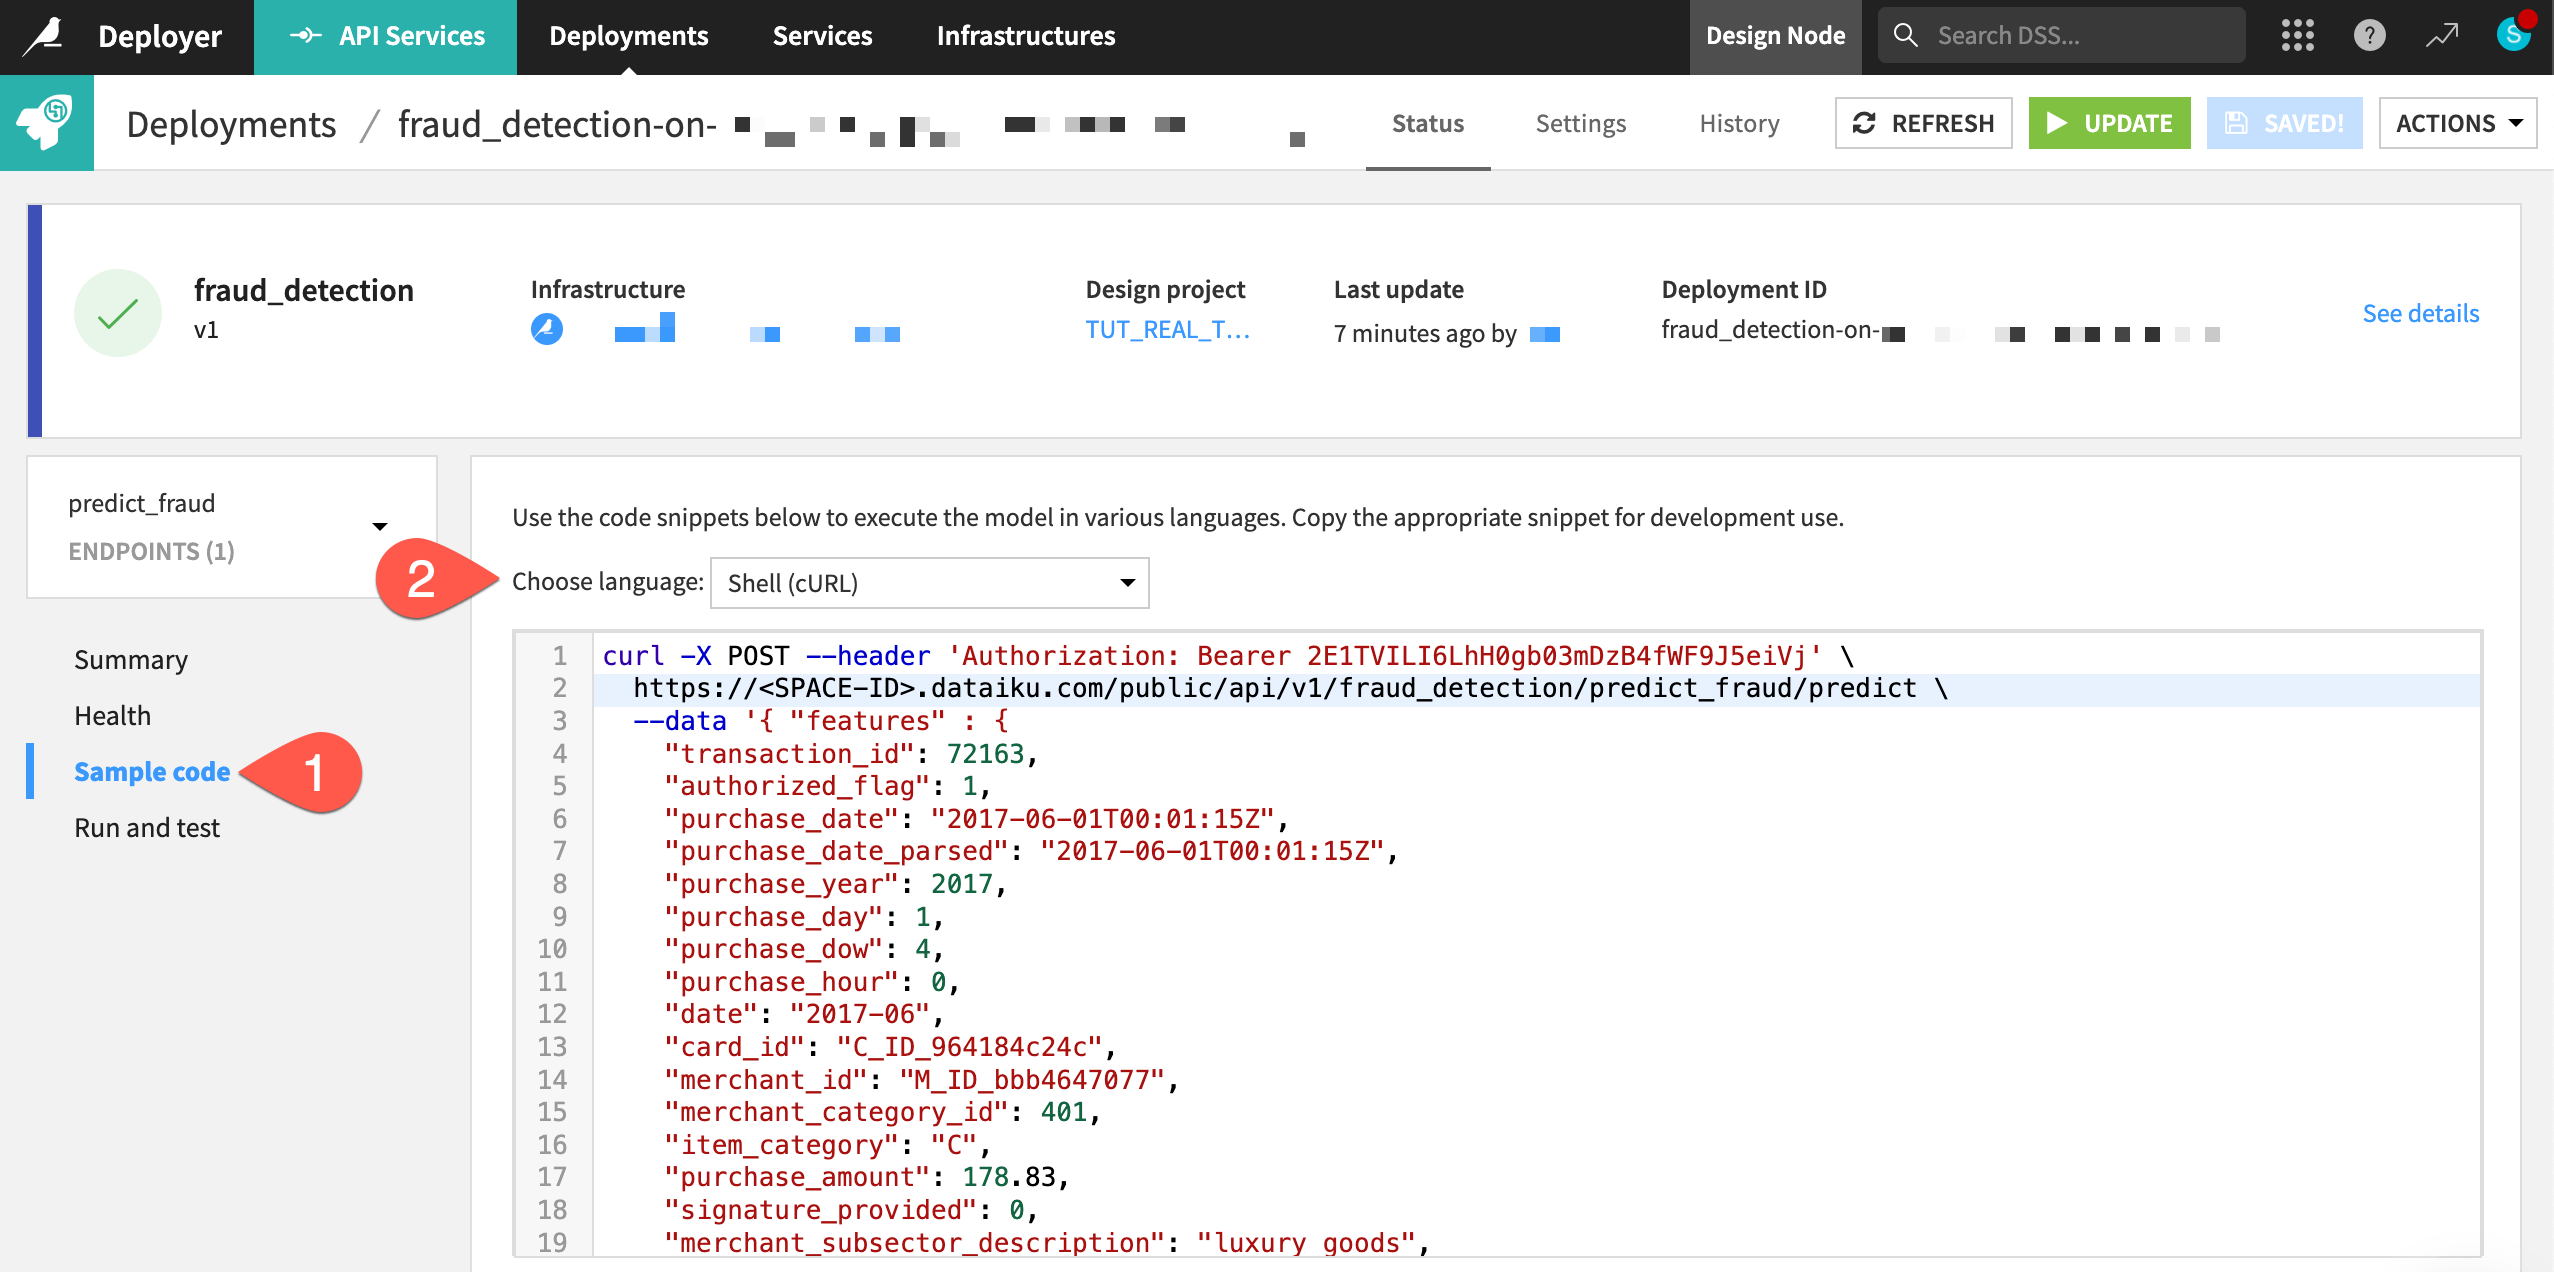
Task: Click the "authorized_flag": 1 line
Action: 828,786
